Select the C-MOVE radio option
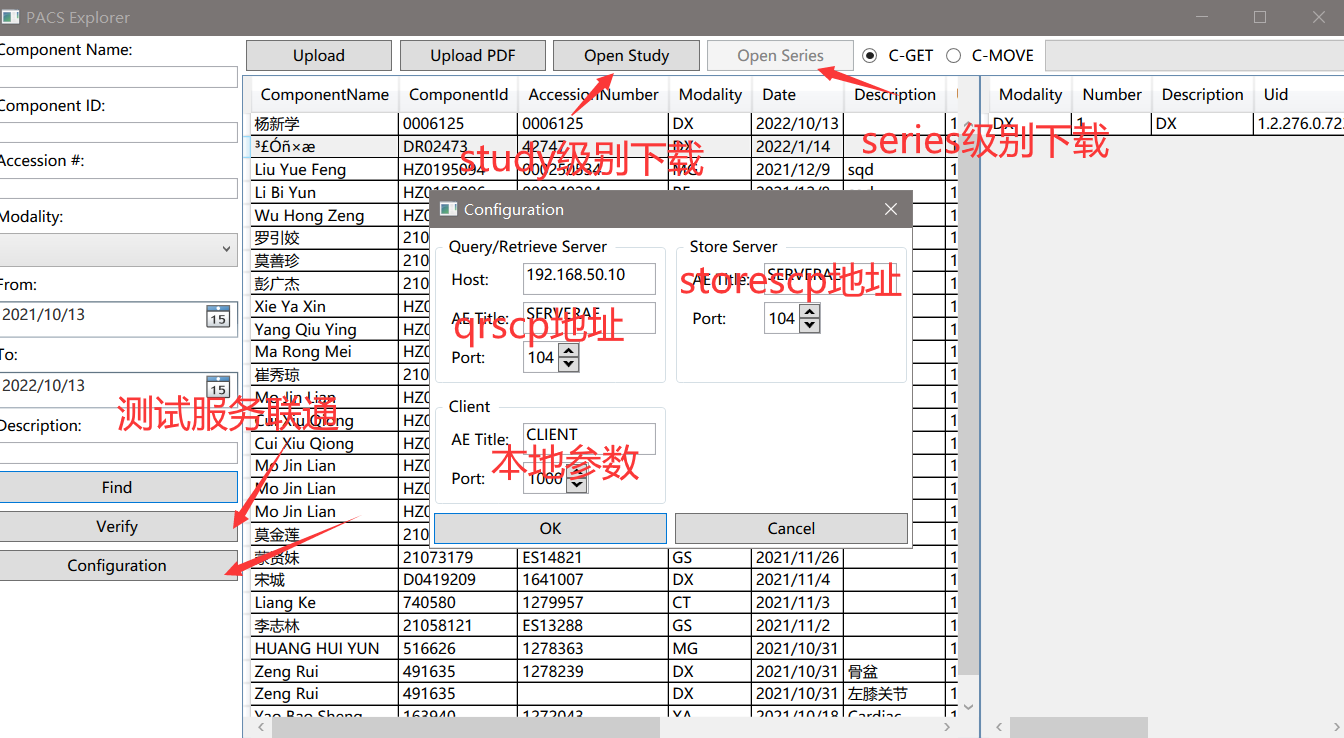Viewport: 1344px width, 738px height. [x=953, y=56]
